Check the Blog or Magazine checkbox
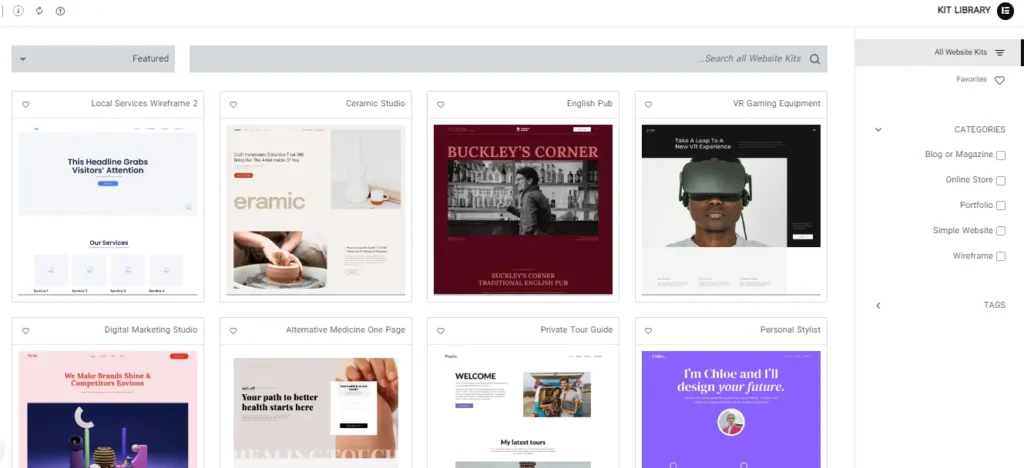This screenshot has width=1024, height=468. click(1000, 155)
